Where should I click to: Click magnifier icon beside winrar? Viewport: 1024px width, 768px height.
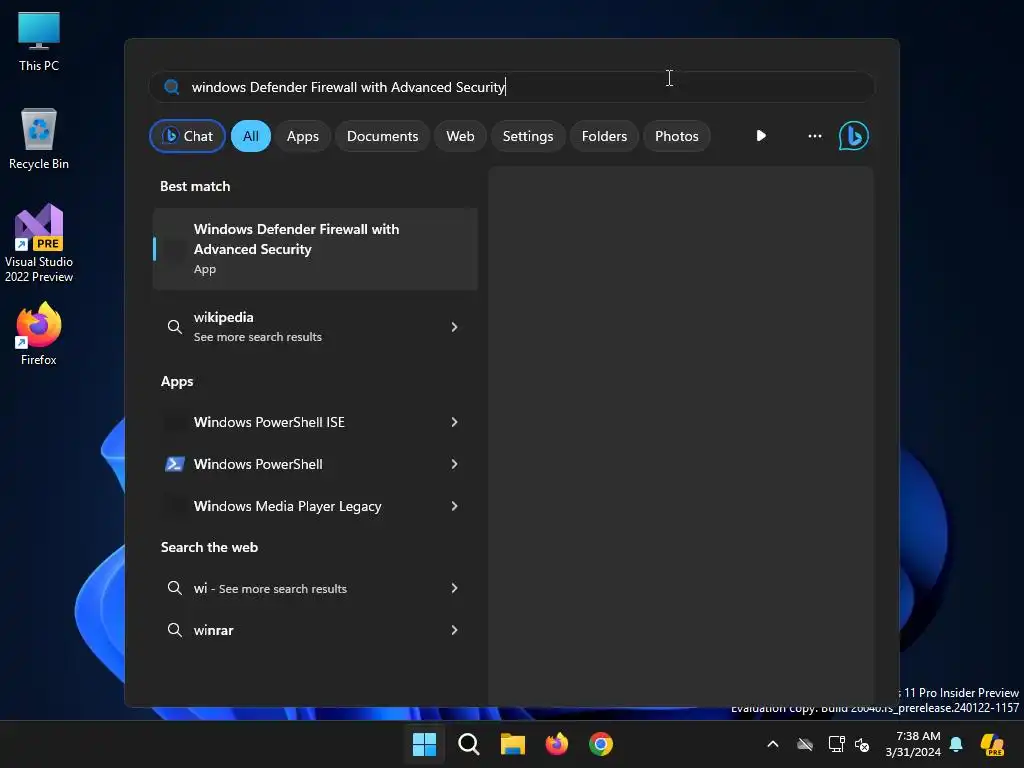(x=174, y=630)
